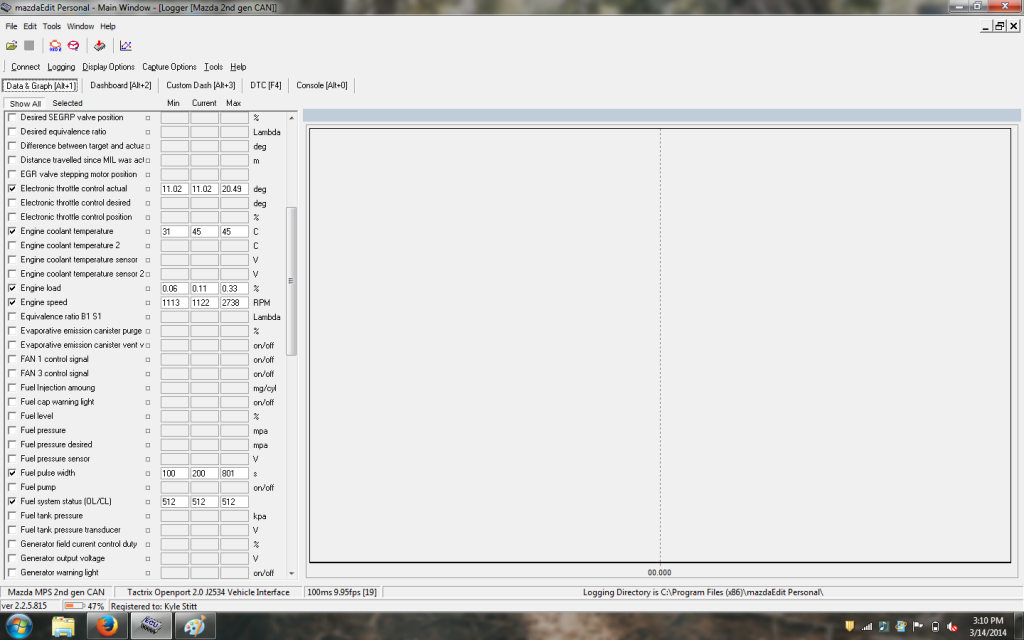Click the small square beside Fuel pulse width

[x=148, y=473]
